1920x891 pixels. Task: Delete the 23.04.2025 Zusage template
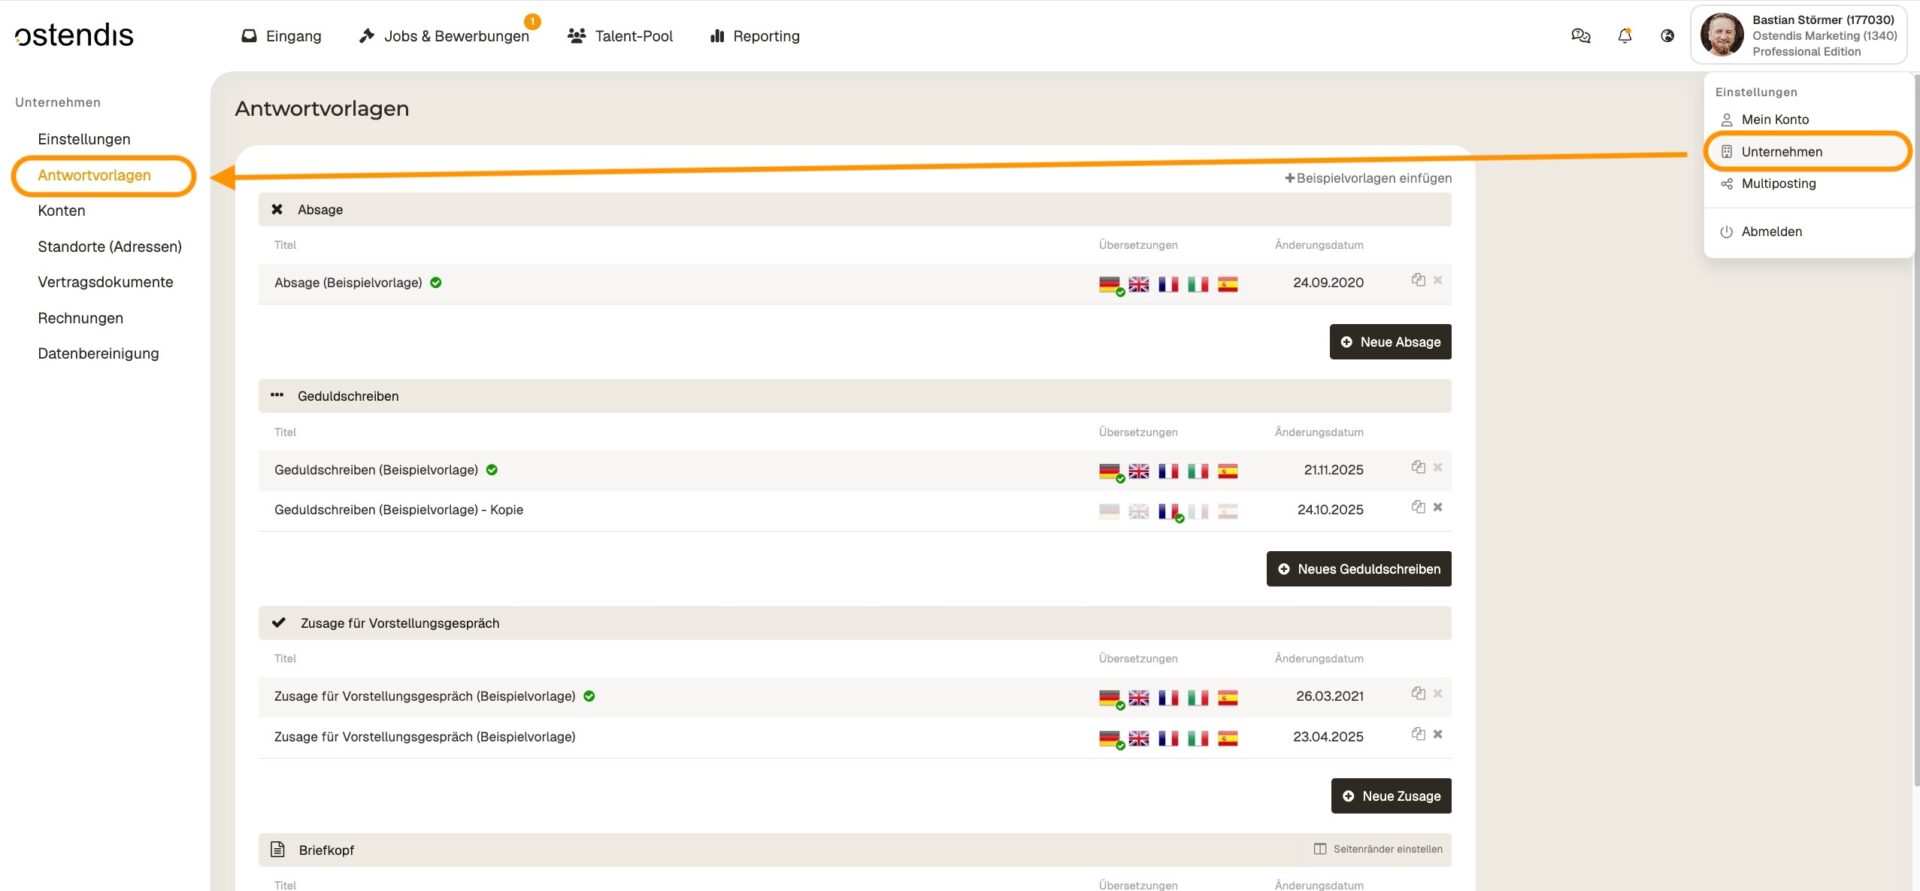pyautogui.click(x=1437, y=734)
